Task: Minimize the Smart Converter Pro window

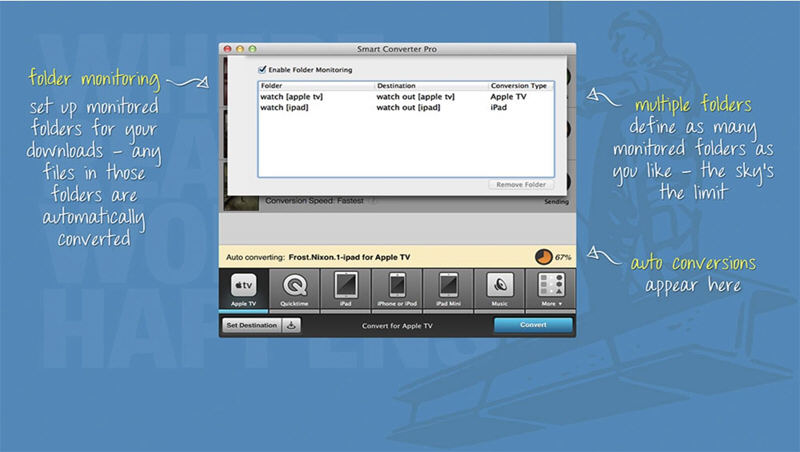Action: pos(240,49)
